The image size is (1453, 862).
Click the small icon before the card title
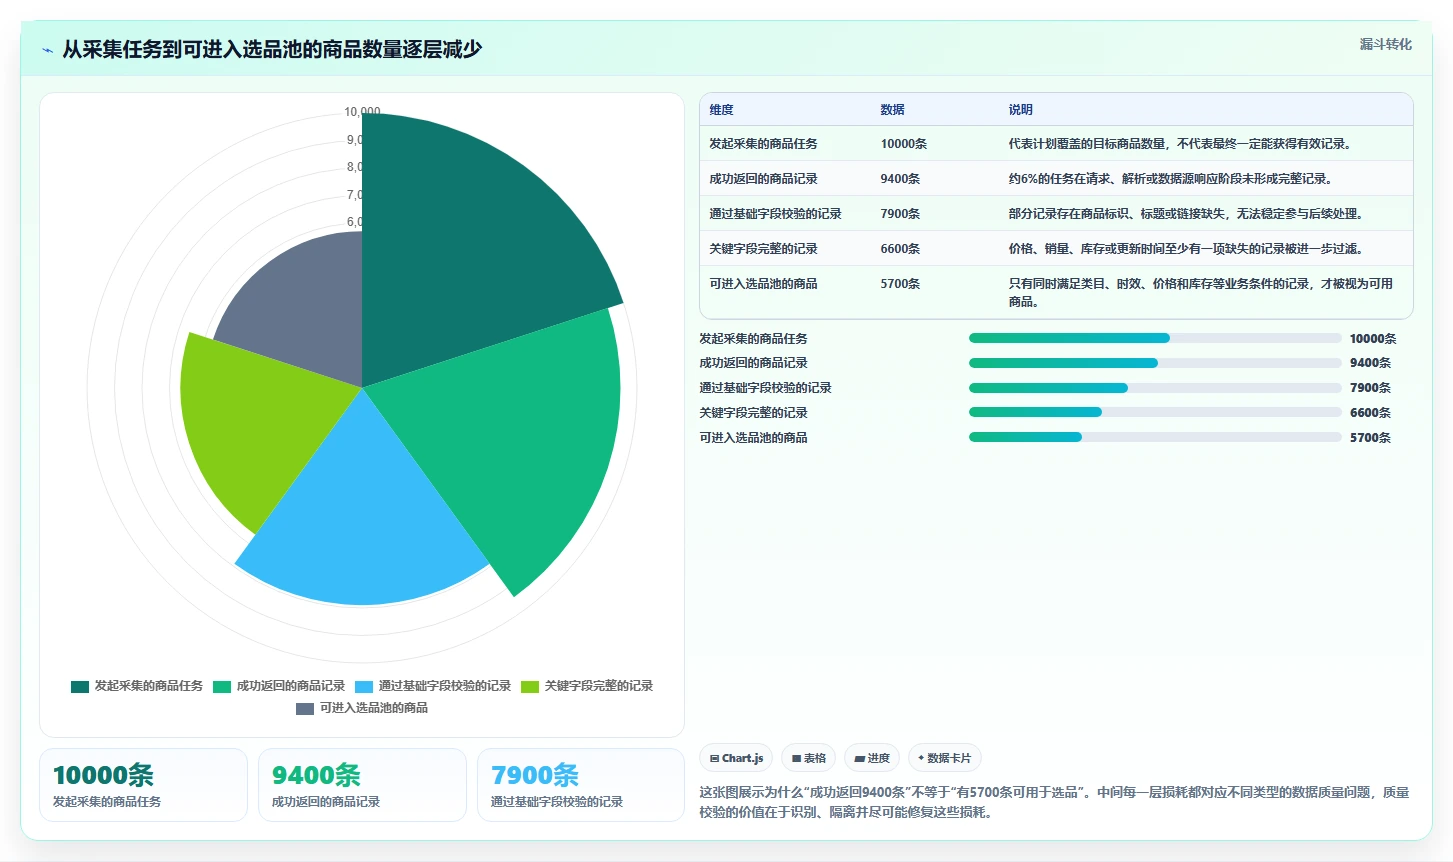[47, 50]
